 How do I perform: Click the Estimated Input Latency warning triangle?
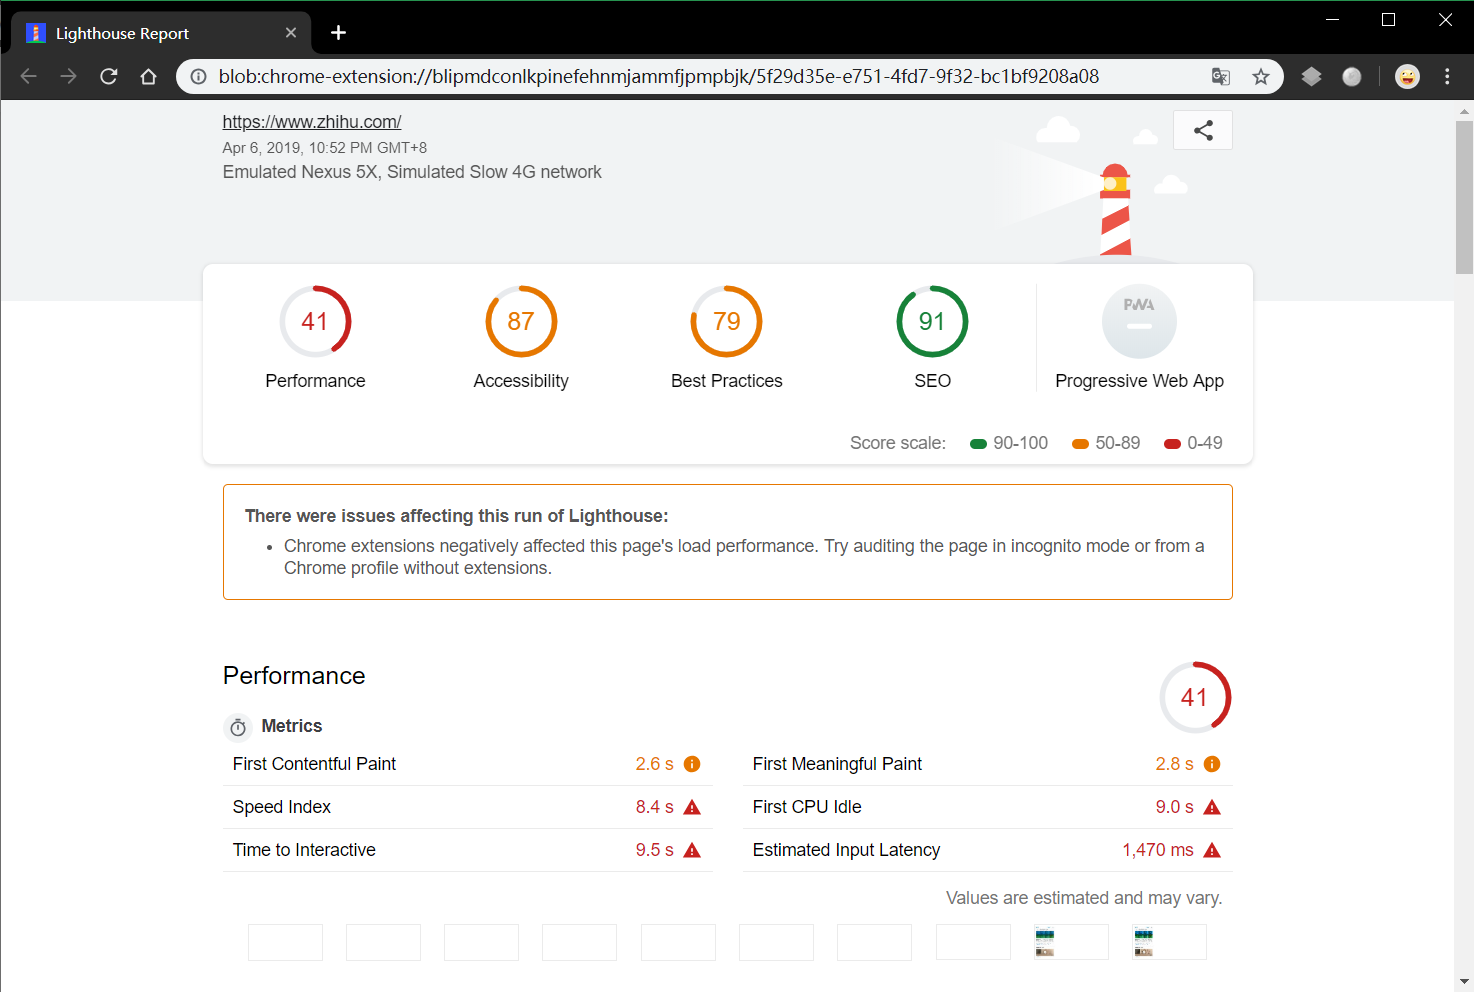tap(1212, 850)
